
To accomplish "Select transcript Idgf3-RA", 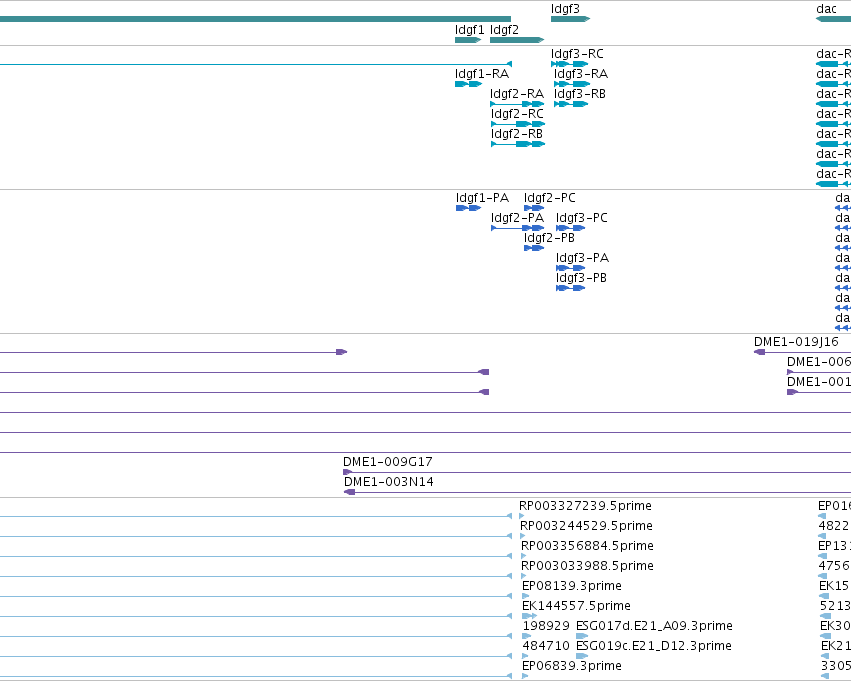I will coord(581,74).
